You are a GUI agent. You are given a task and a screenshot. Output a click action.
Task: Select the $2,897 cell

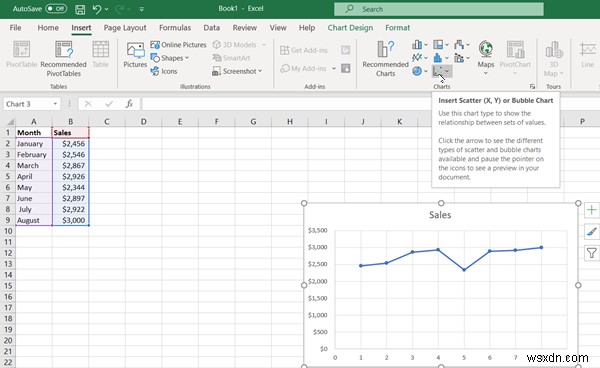(70, 199)
